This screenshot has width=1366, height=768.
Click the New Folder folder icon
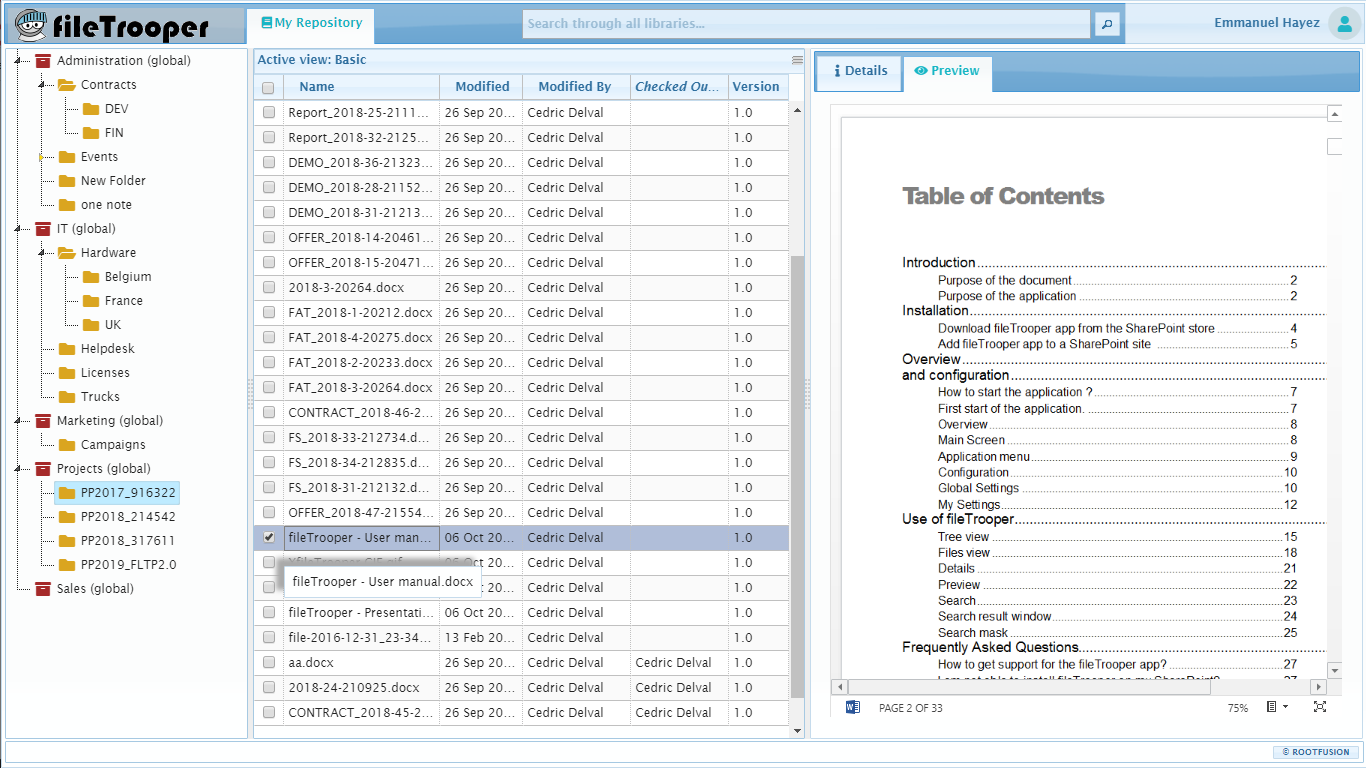point(67,181)
